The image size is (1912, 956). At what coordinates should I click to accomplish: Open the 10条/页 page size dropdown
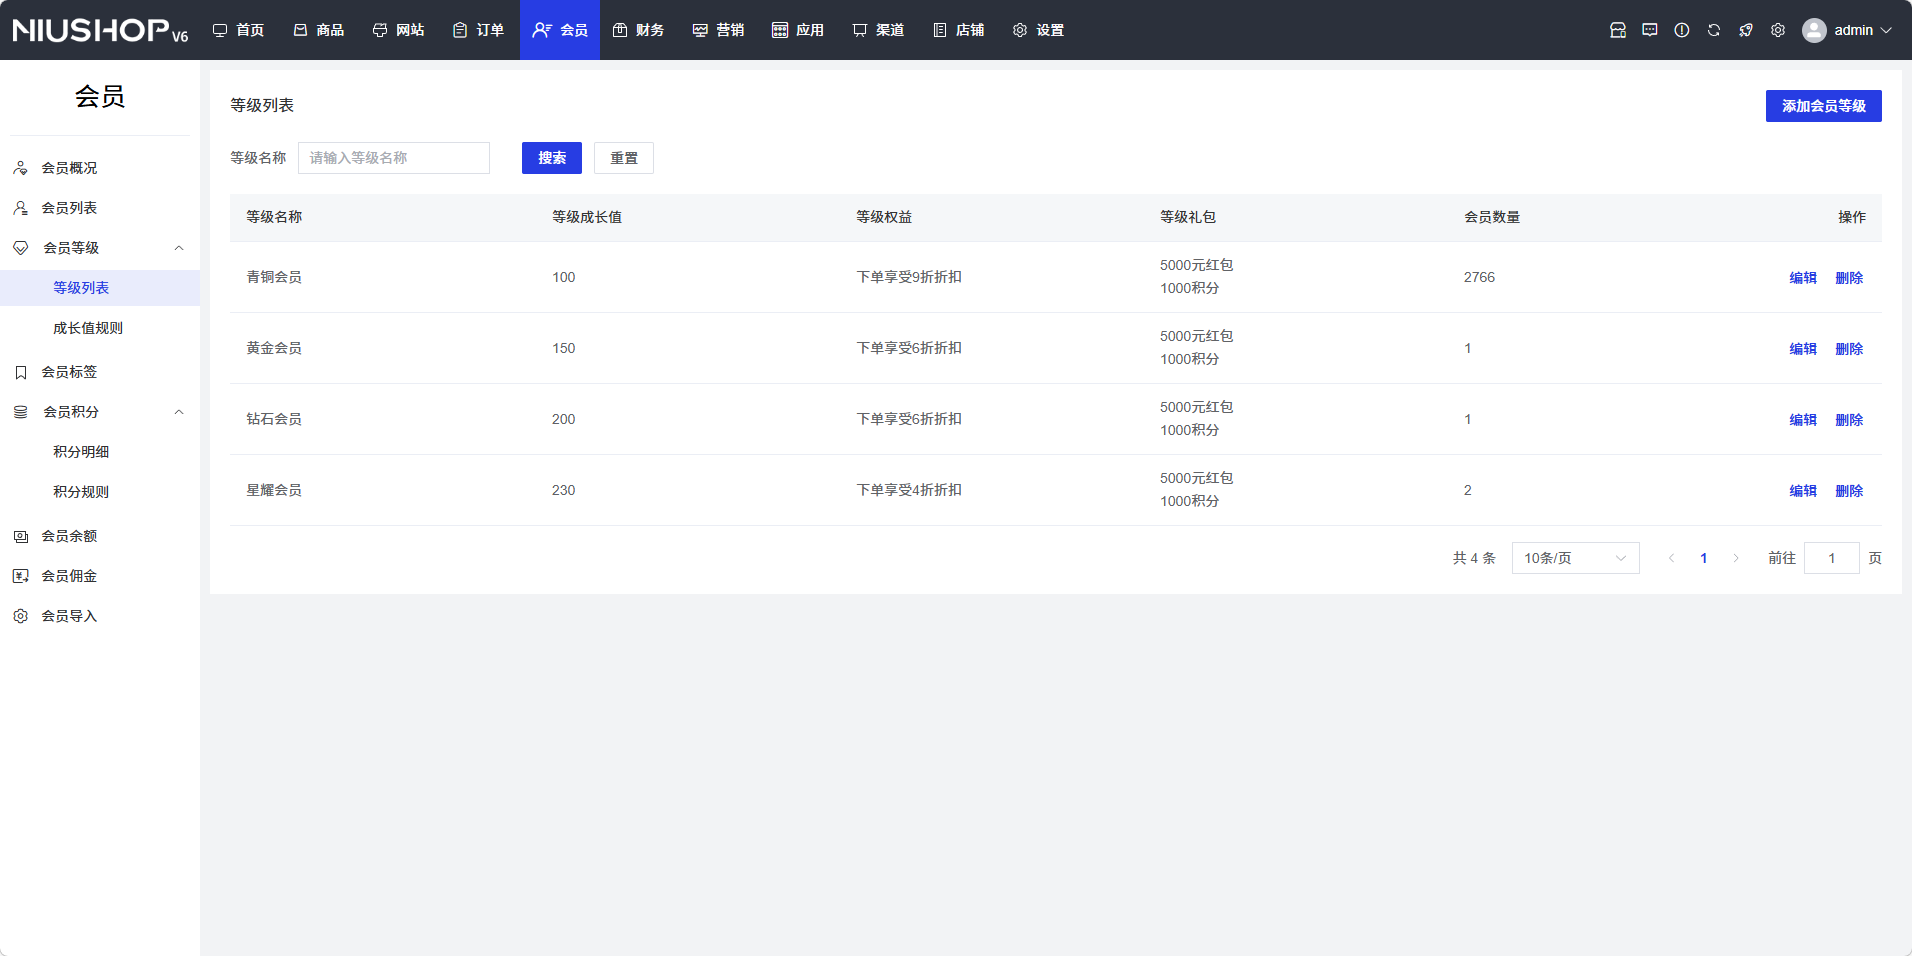[x=1575, y=558]
